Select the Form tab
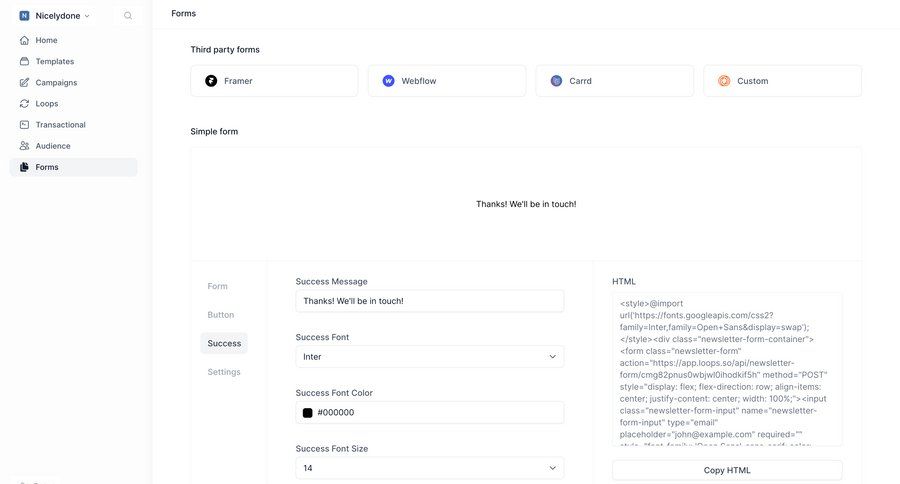This screenshot has height=484, width=900. [218, 286]
